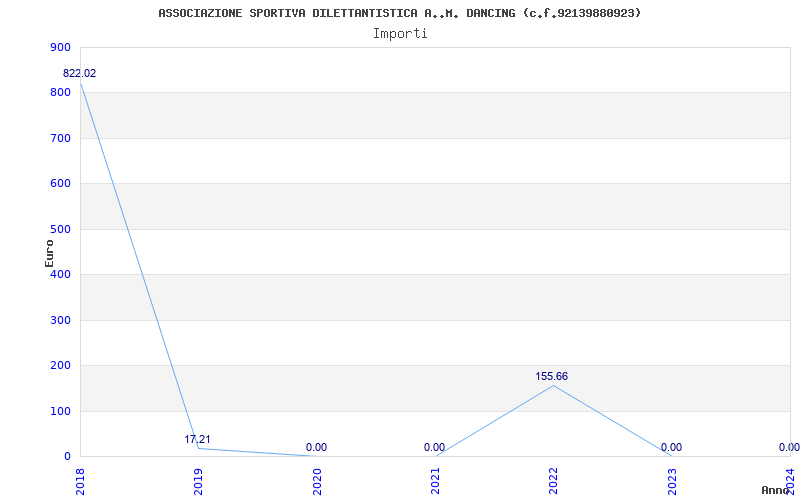Click the 2022 x-axis year label
Screen dimensions: 800x500
pos(554,480)
